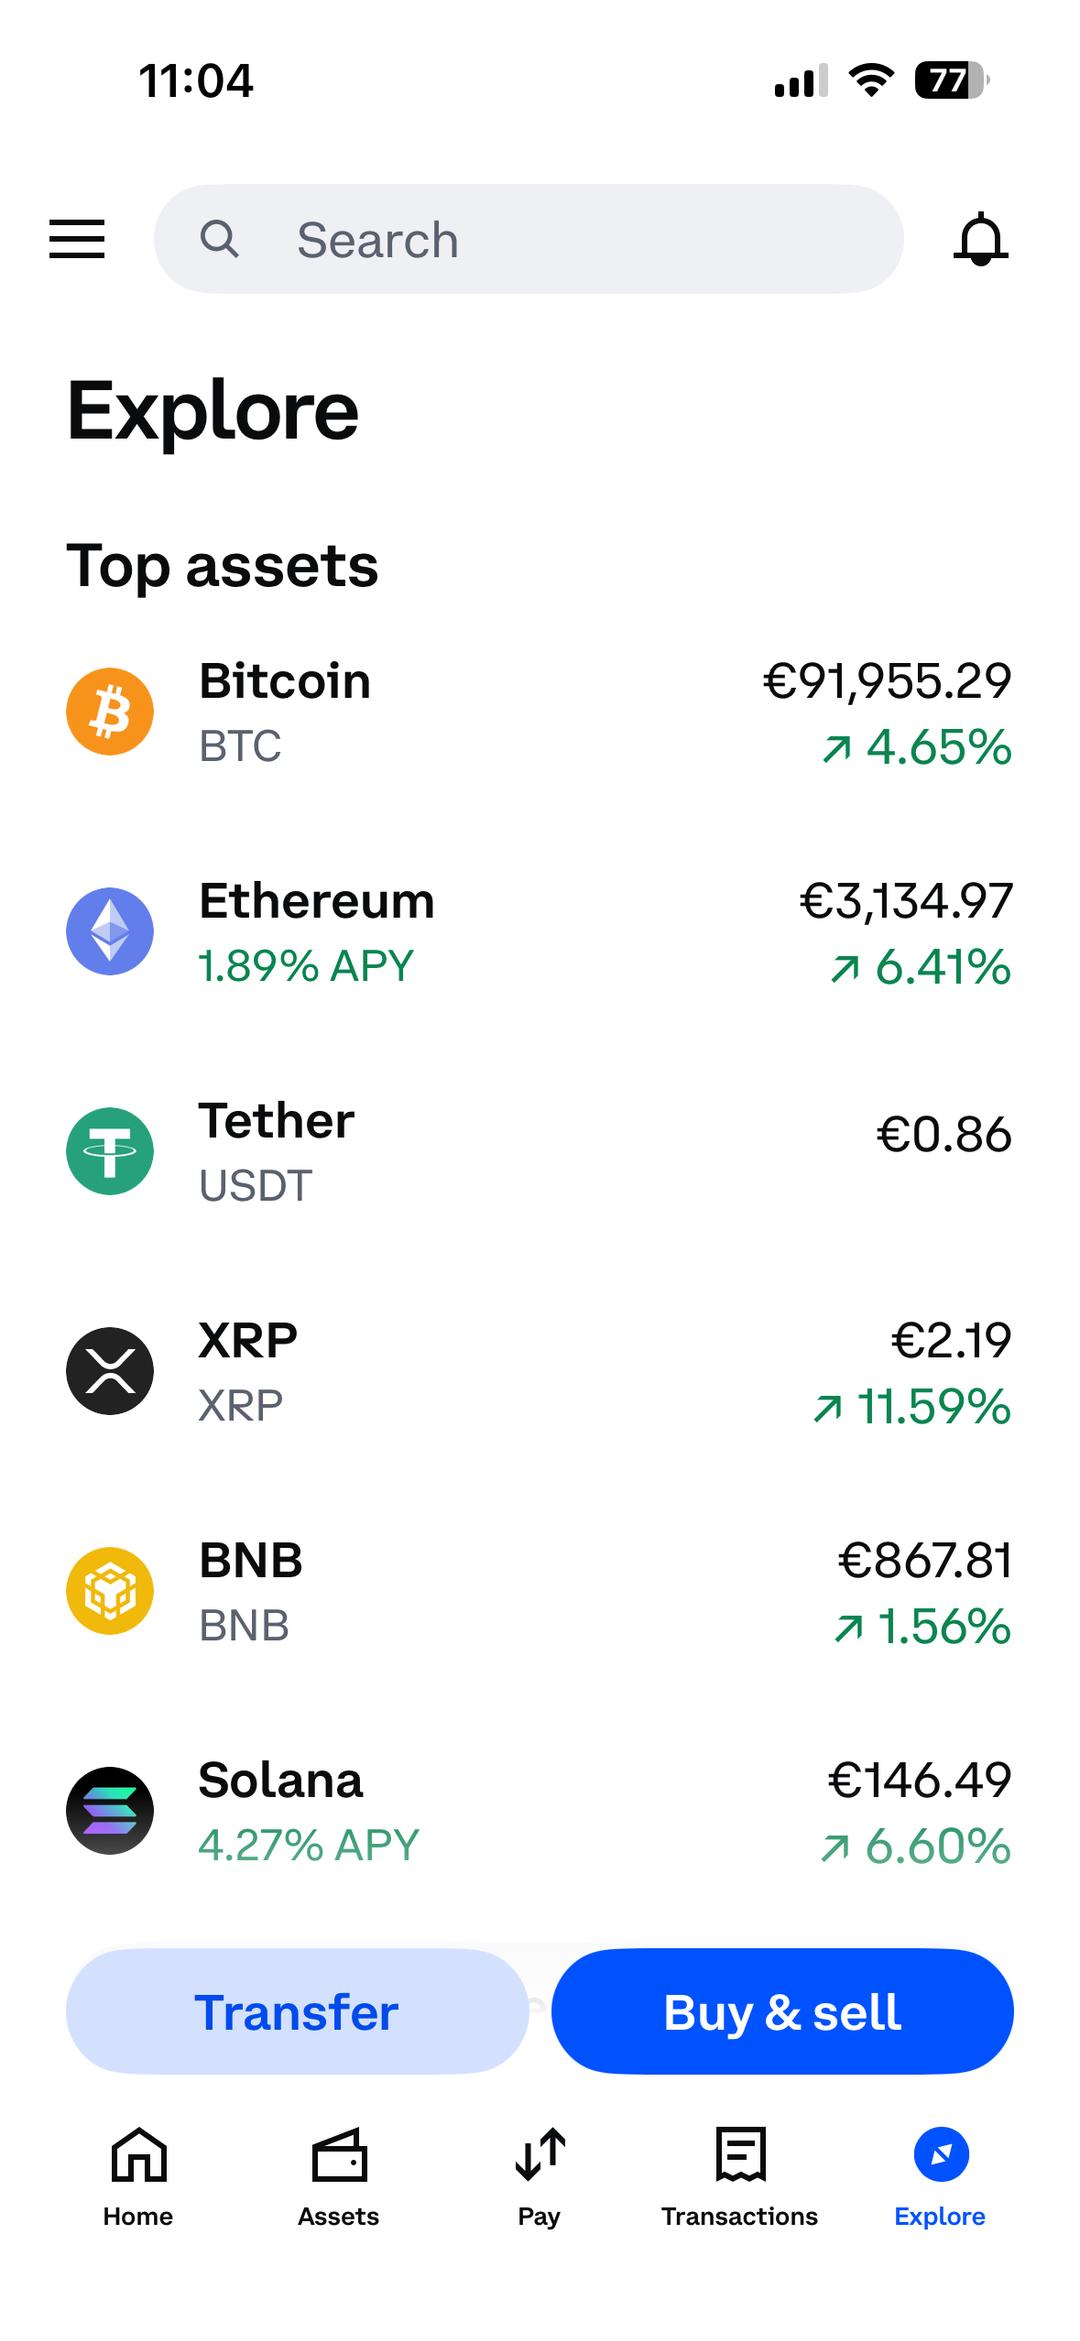Screen dimensions: 1080x2341
Task: View Ethereum 1.89% APY label
Action: pos(306,967)
